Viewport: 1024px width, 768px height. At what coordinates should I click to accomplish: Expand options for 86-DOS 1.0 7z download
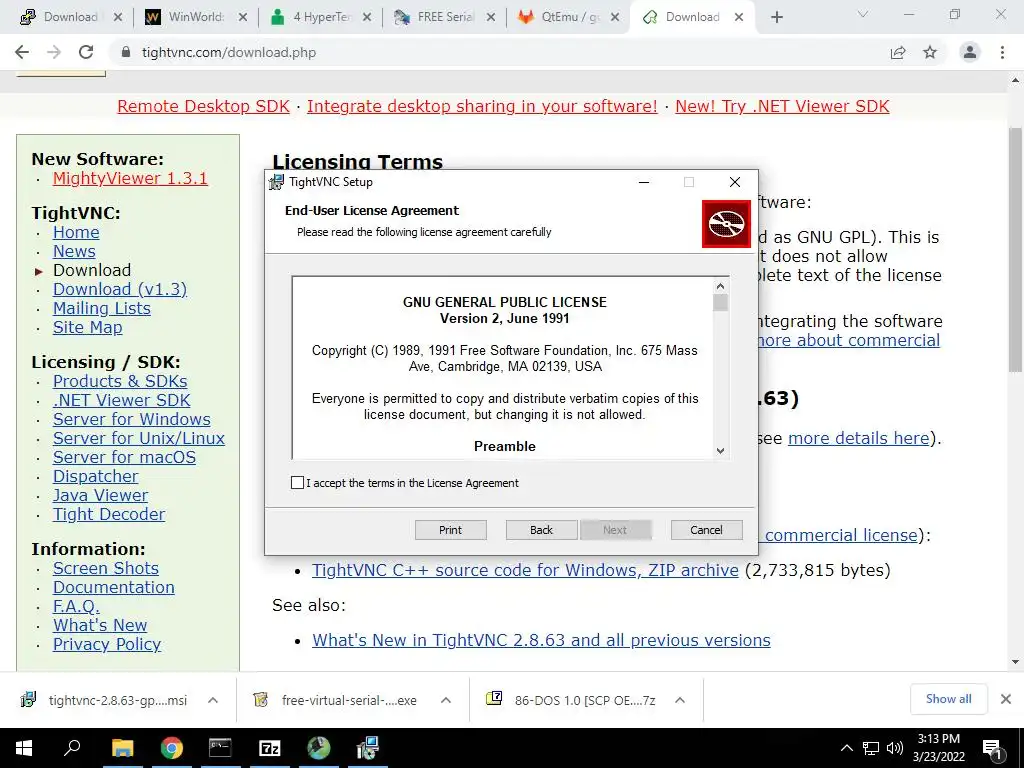point(680,700)
